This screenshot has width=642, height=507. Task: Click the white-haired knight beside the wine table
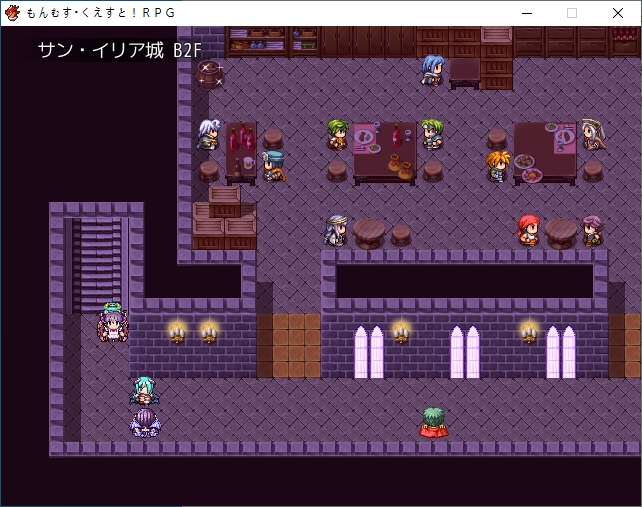209,134
